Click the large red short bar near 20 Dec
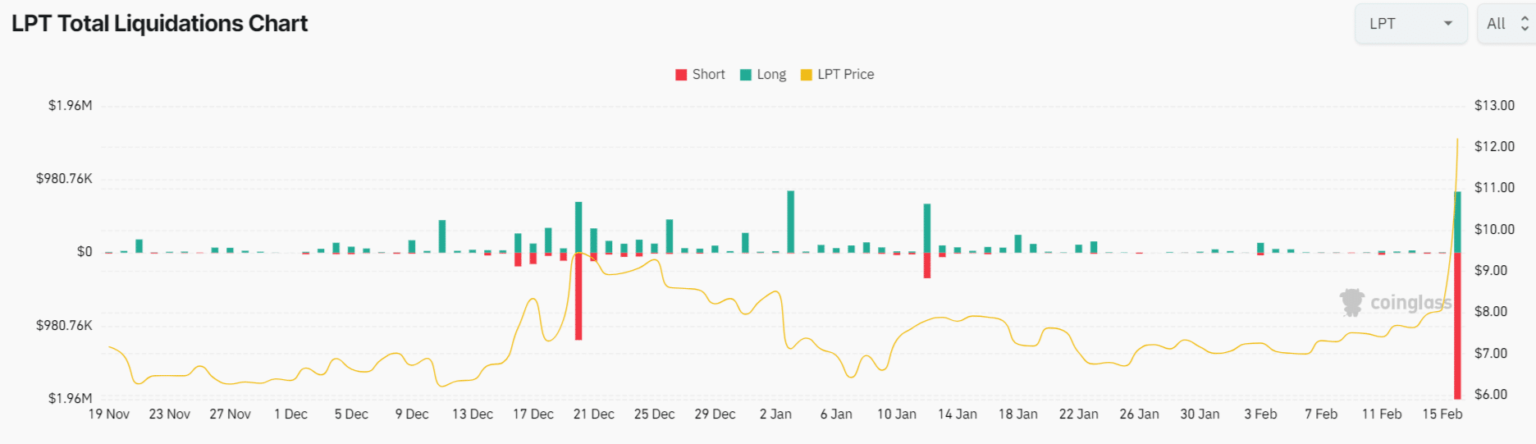1536x444 pixels. (578, 296)
